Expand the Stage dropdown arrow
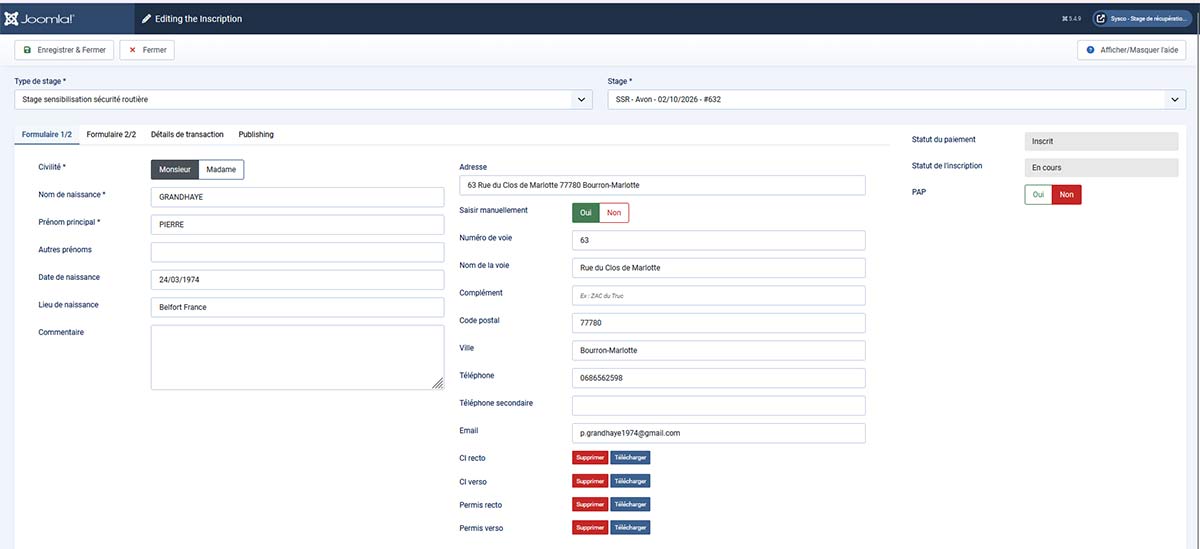Screen dimensions: 1200x549 tap(1174, 99)
